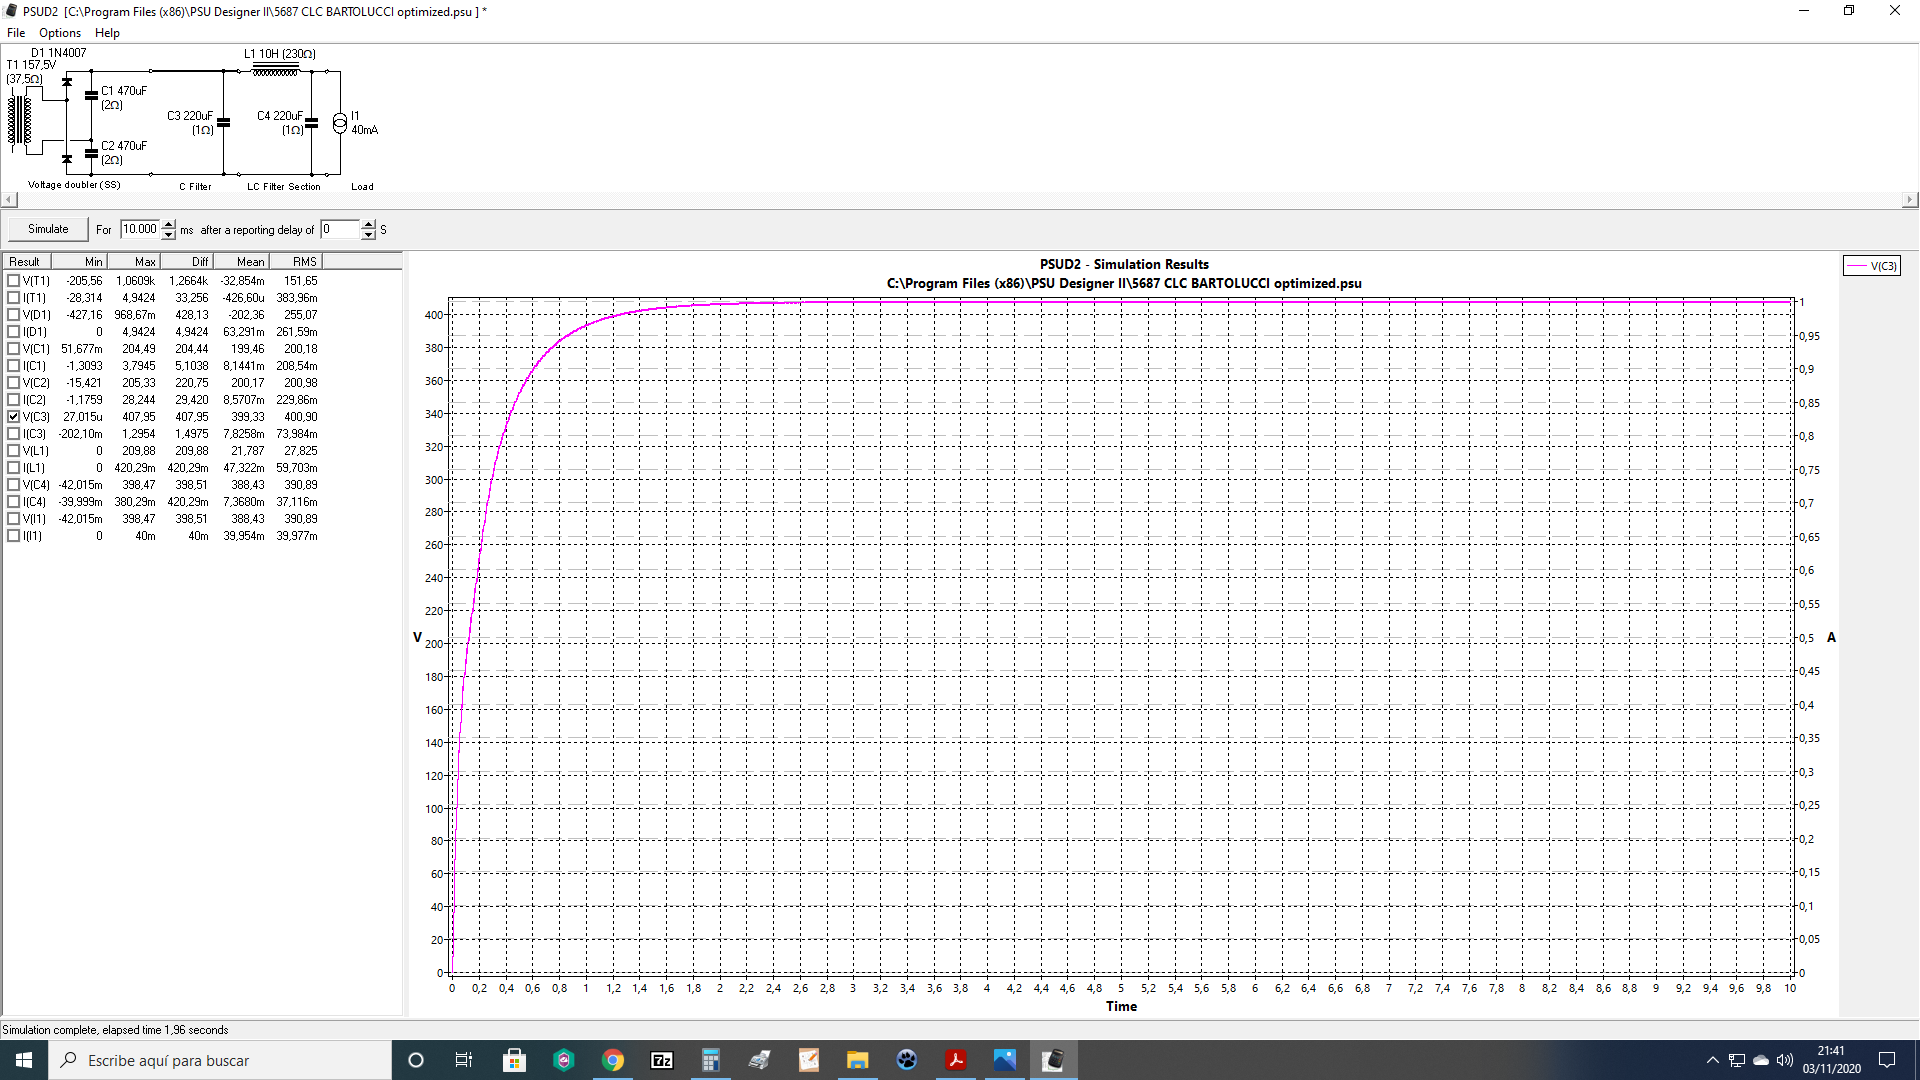1920x1080 pixels.
Task: Open 7-Zip from taskbar
Action: [662, 1060]
